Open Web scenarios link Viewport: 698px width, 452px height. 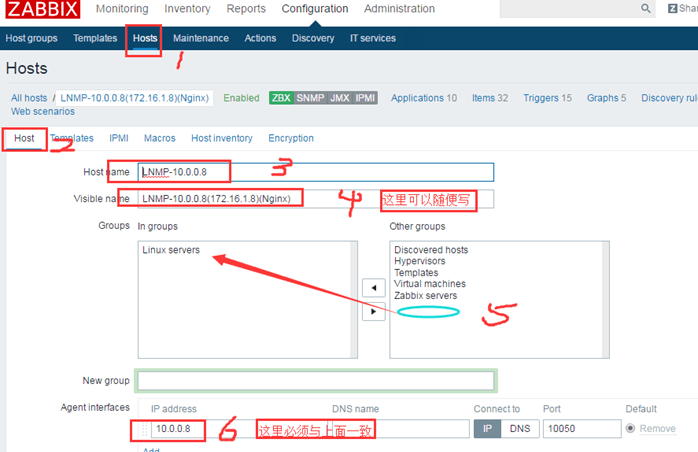43,111
